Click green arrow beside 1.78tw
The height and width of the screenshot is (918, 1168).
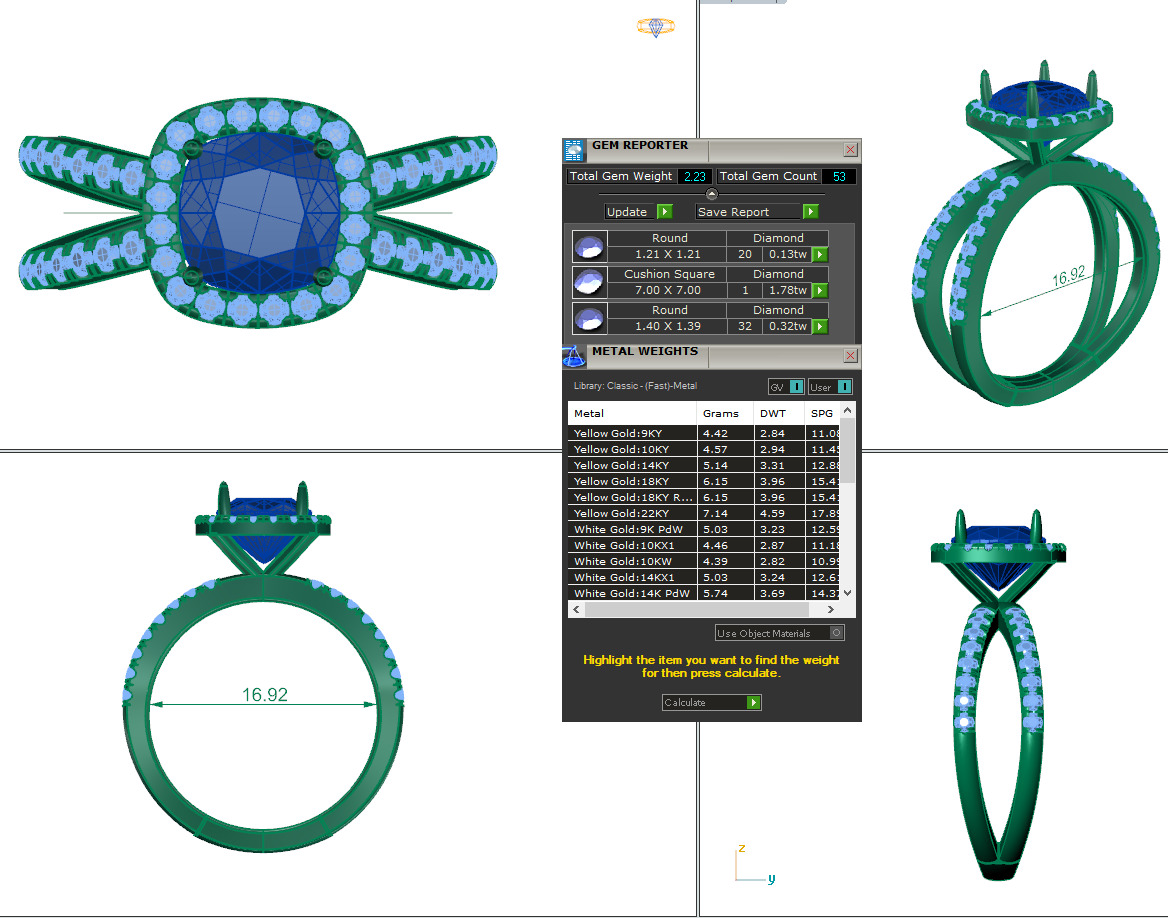point(820,290)
